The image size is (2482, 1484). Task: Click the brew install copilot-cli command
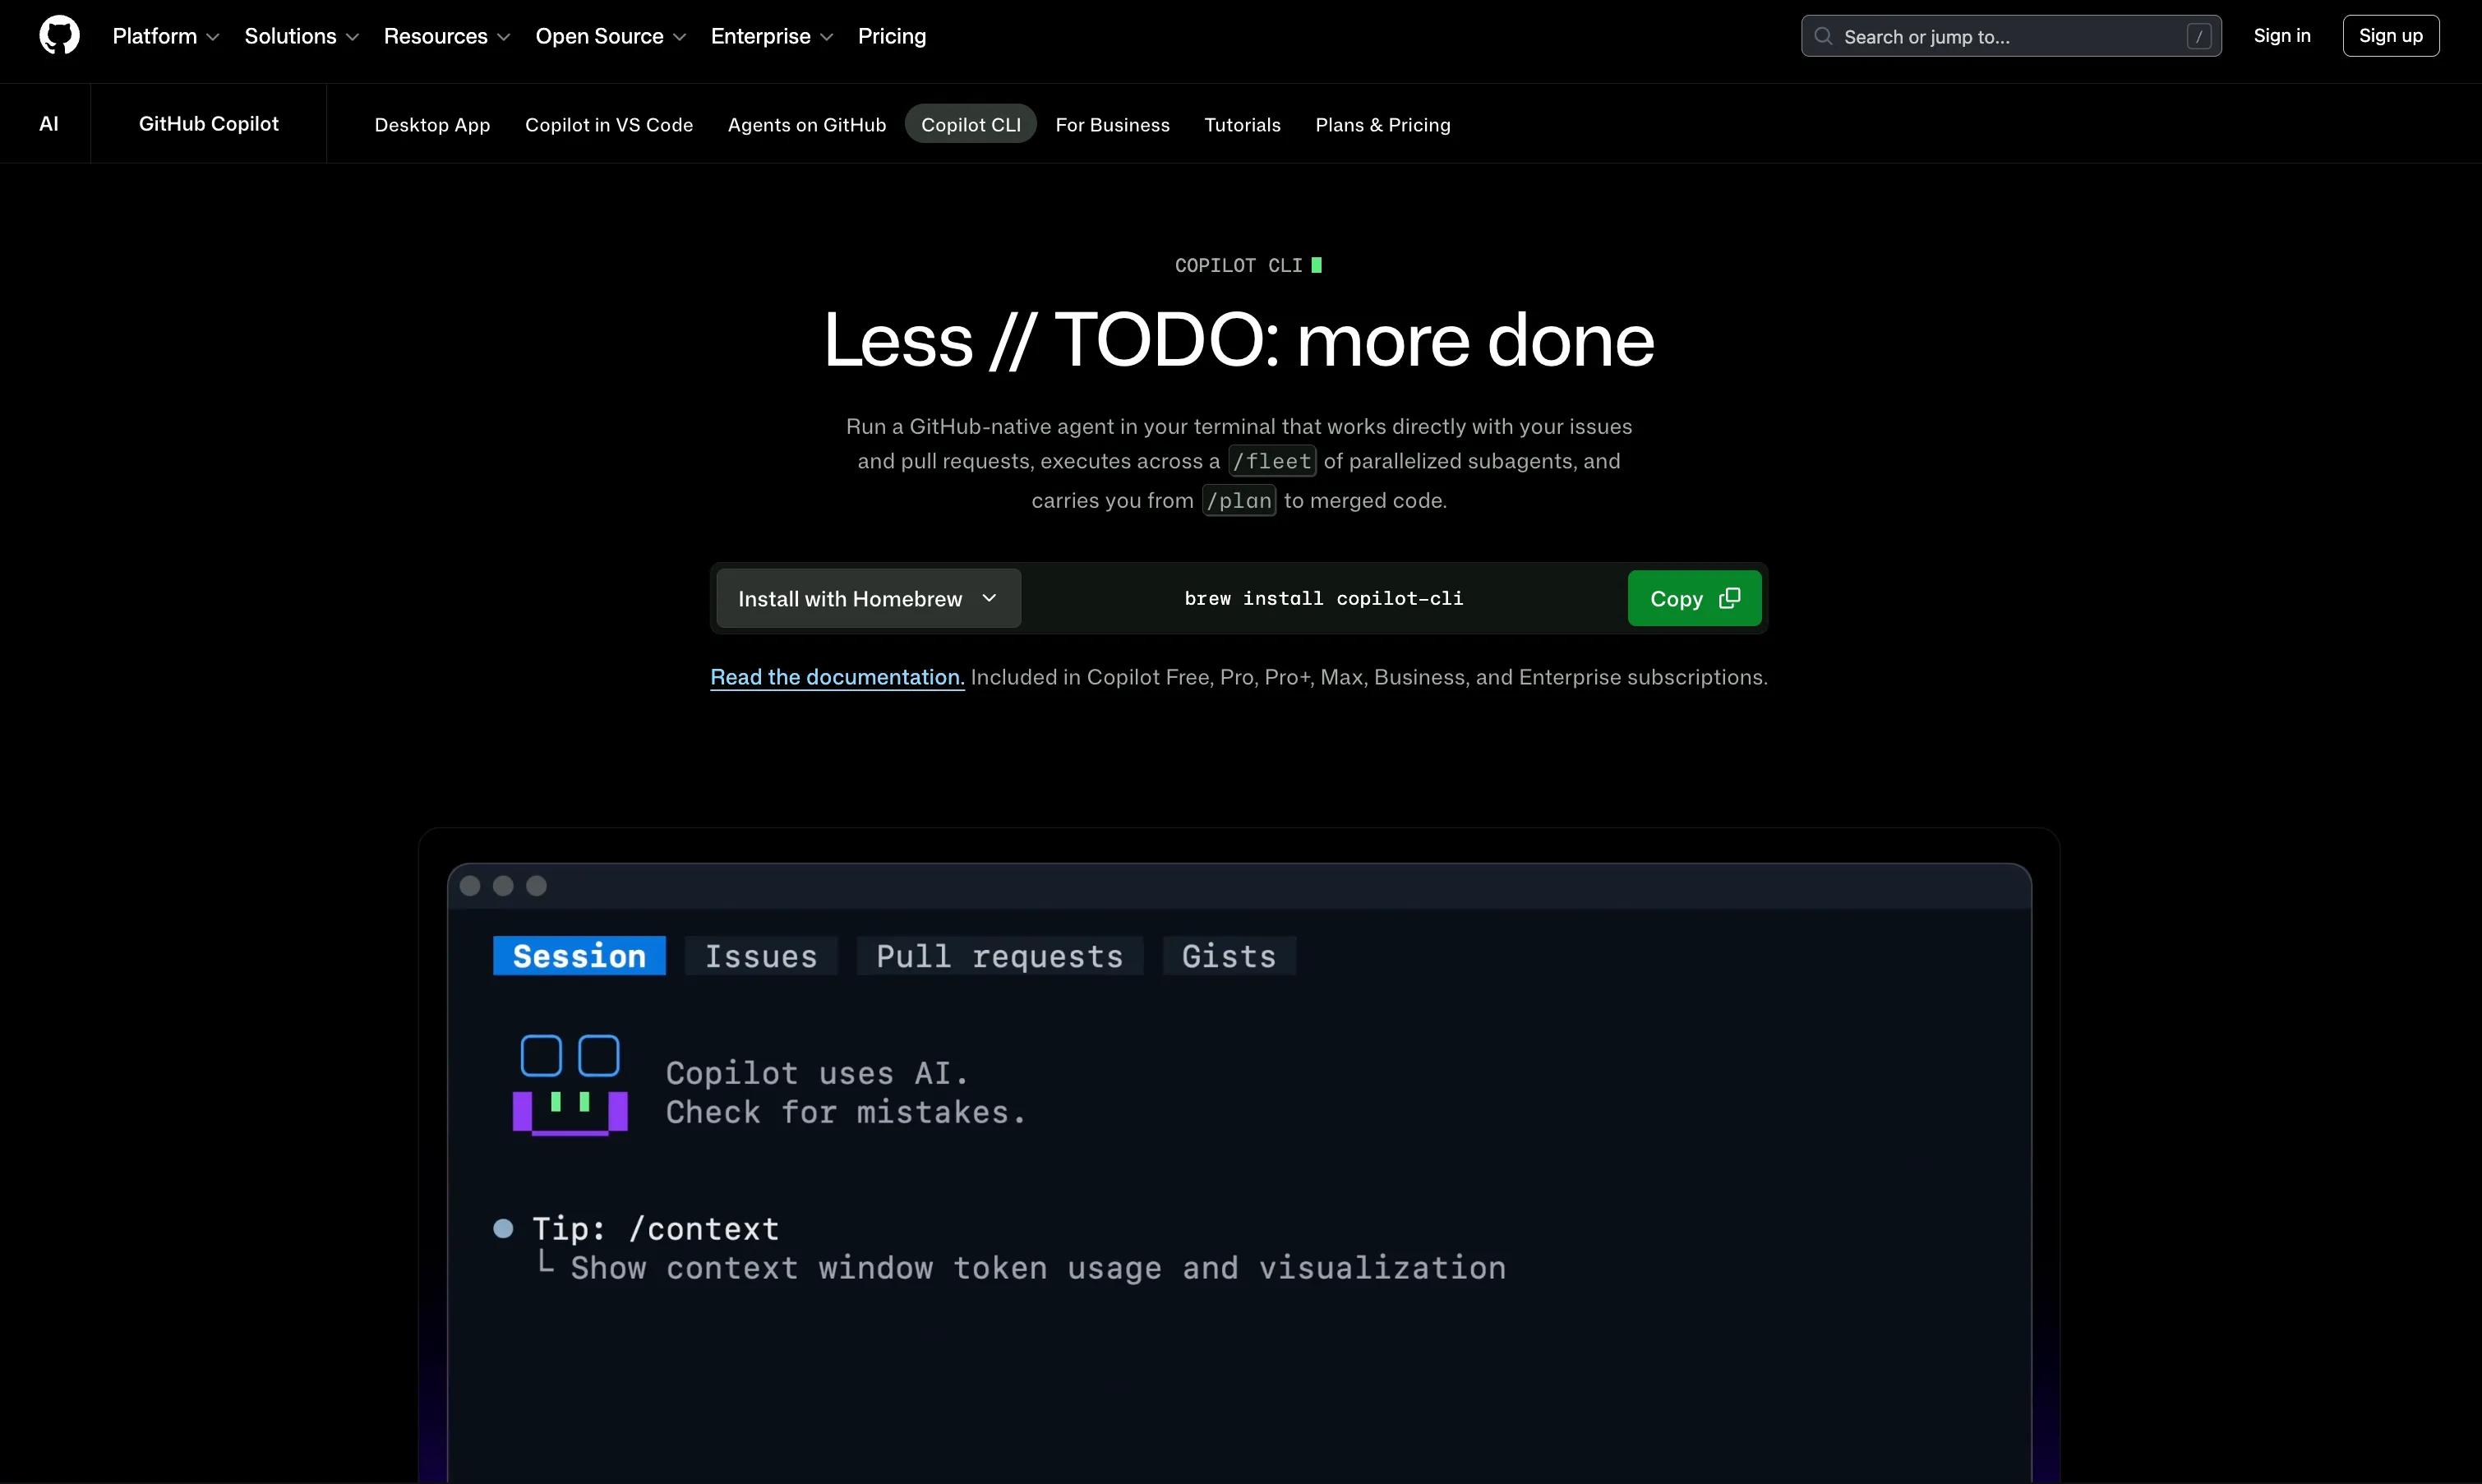[x=1323, y=598]
